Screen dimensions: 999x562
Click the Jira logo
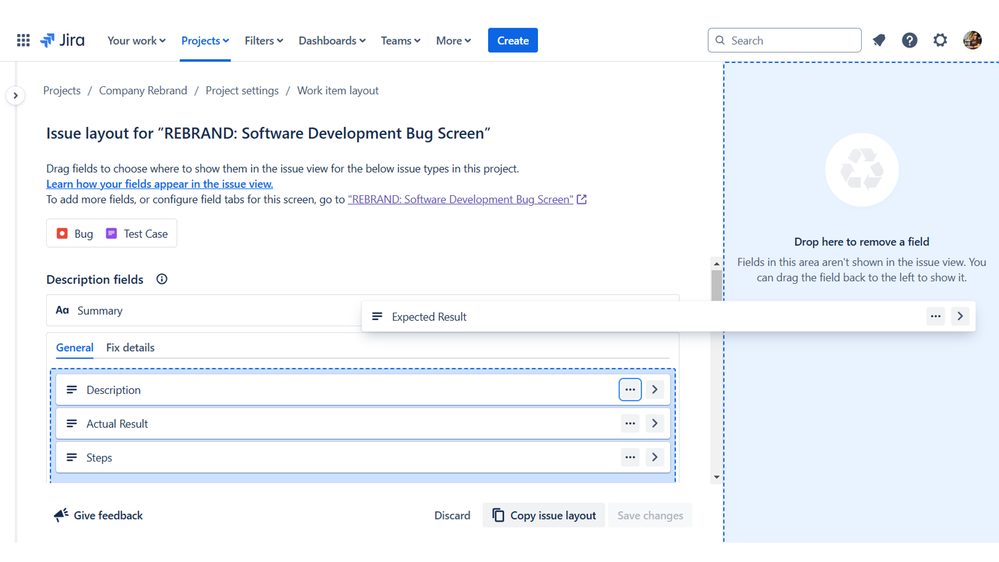pos(62,41)
